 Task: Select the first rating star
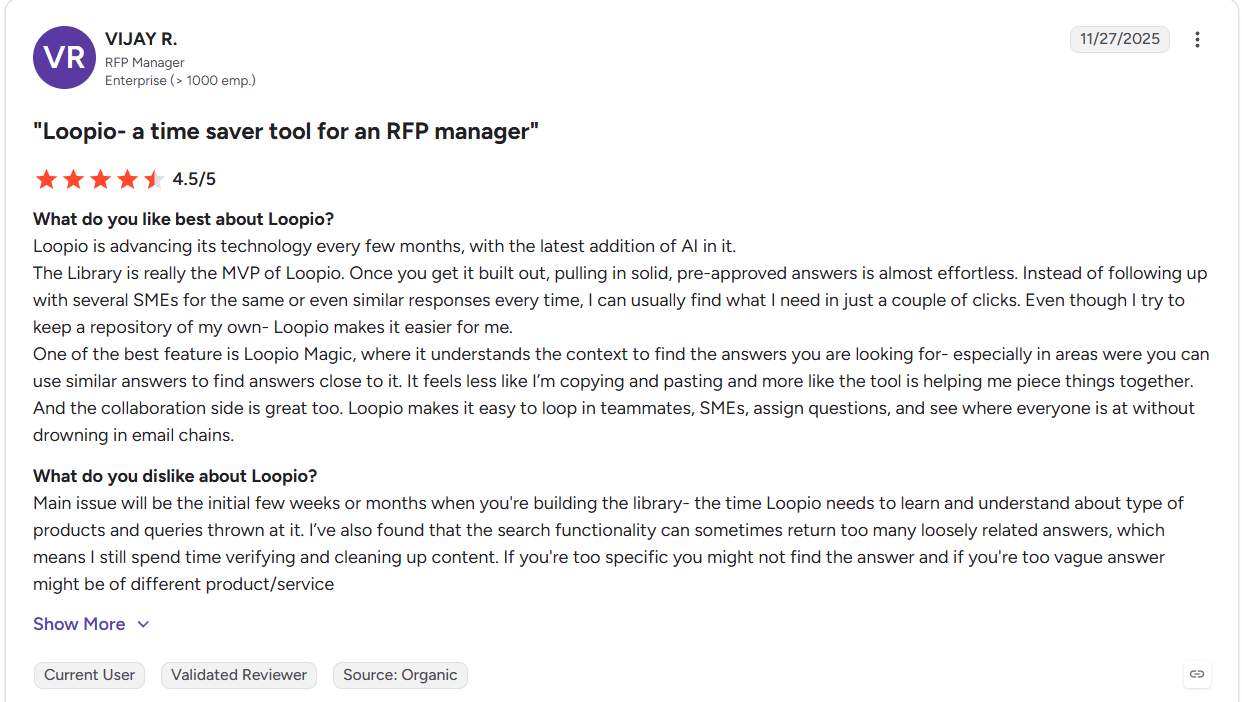coord(46,180)
